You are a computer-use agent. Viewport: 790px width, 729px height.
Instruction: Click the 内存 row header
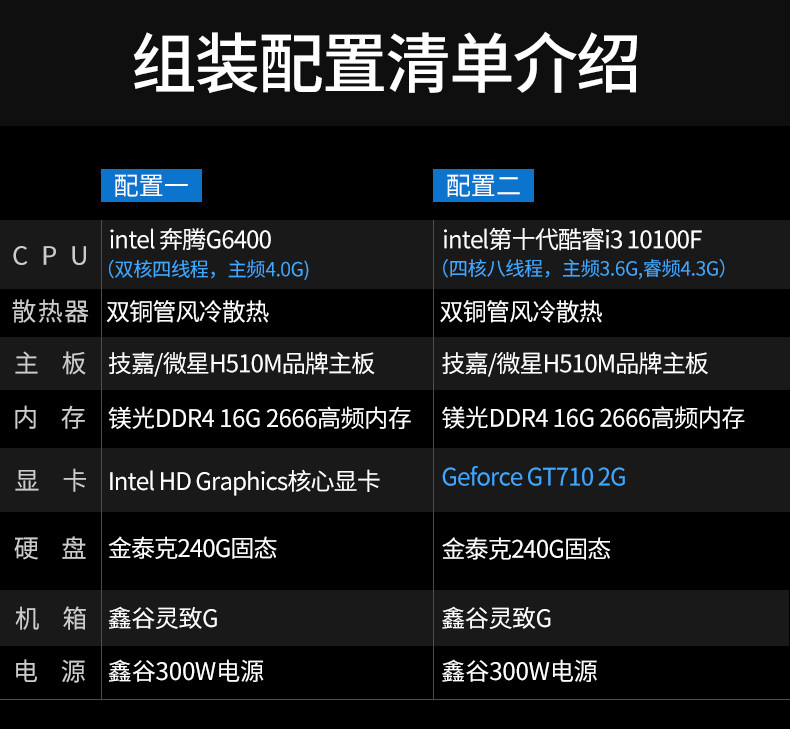point(50,418)
